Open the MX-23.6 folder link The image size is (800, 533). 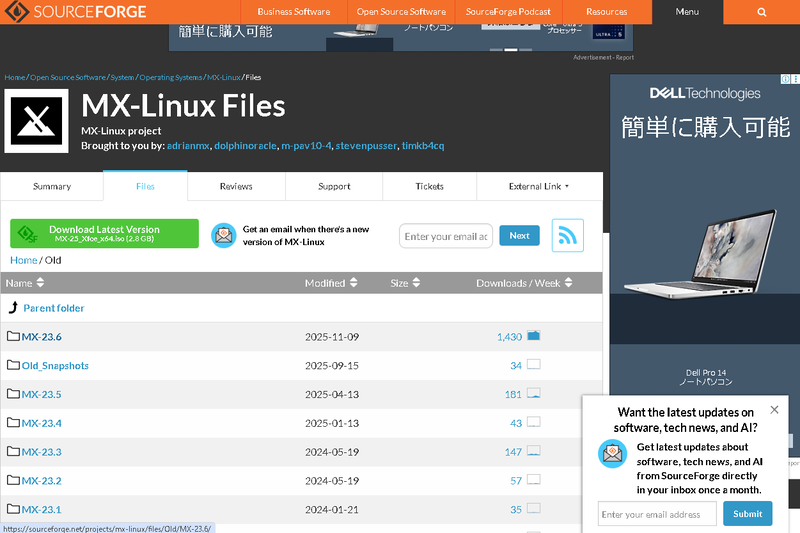(x=41, y=337)
